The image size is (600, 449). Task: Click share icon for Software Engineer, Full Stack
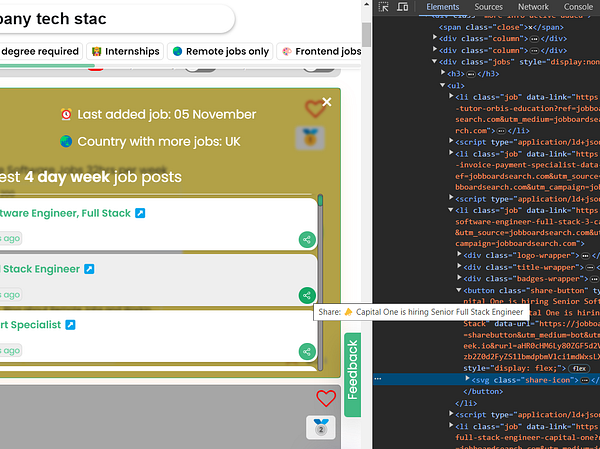(x=307, y=240)
